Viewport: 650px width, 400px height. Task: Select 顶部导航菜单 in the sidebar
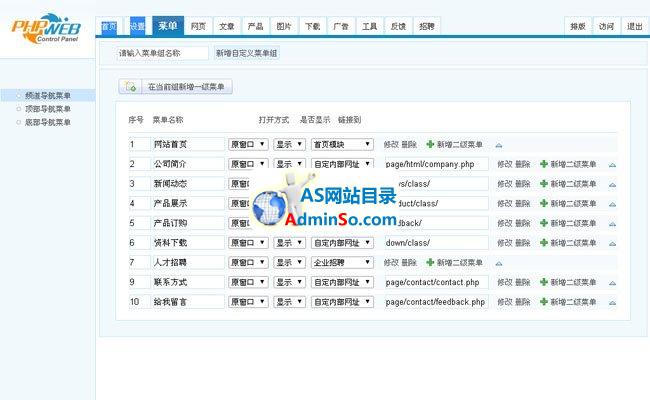tap(48, 109)
